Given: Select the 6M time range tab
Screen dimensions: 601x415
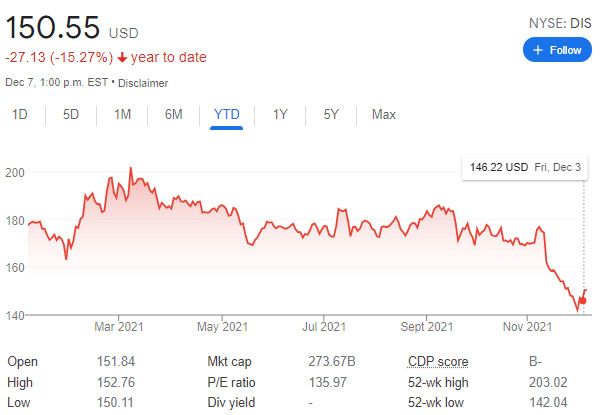Looking at the screenshot, I should point(174,115).
